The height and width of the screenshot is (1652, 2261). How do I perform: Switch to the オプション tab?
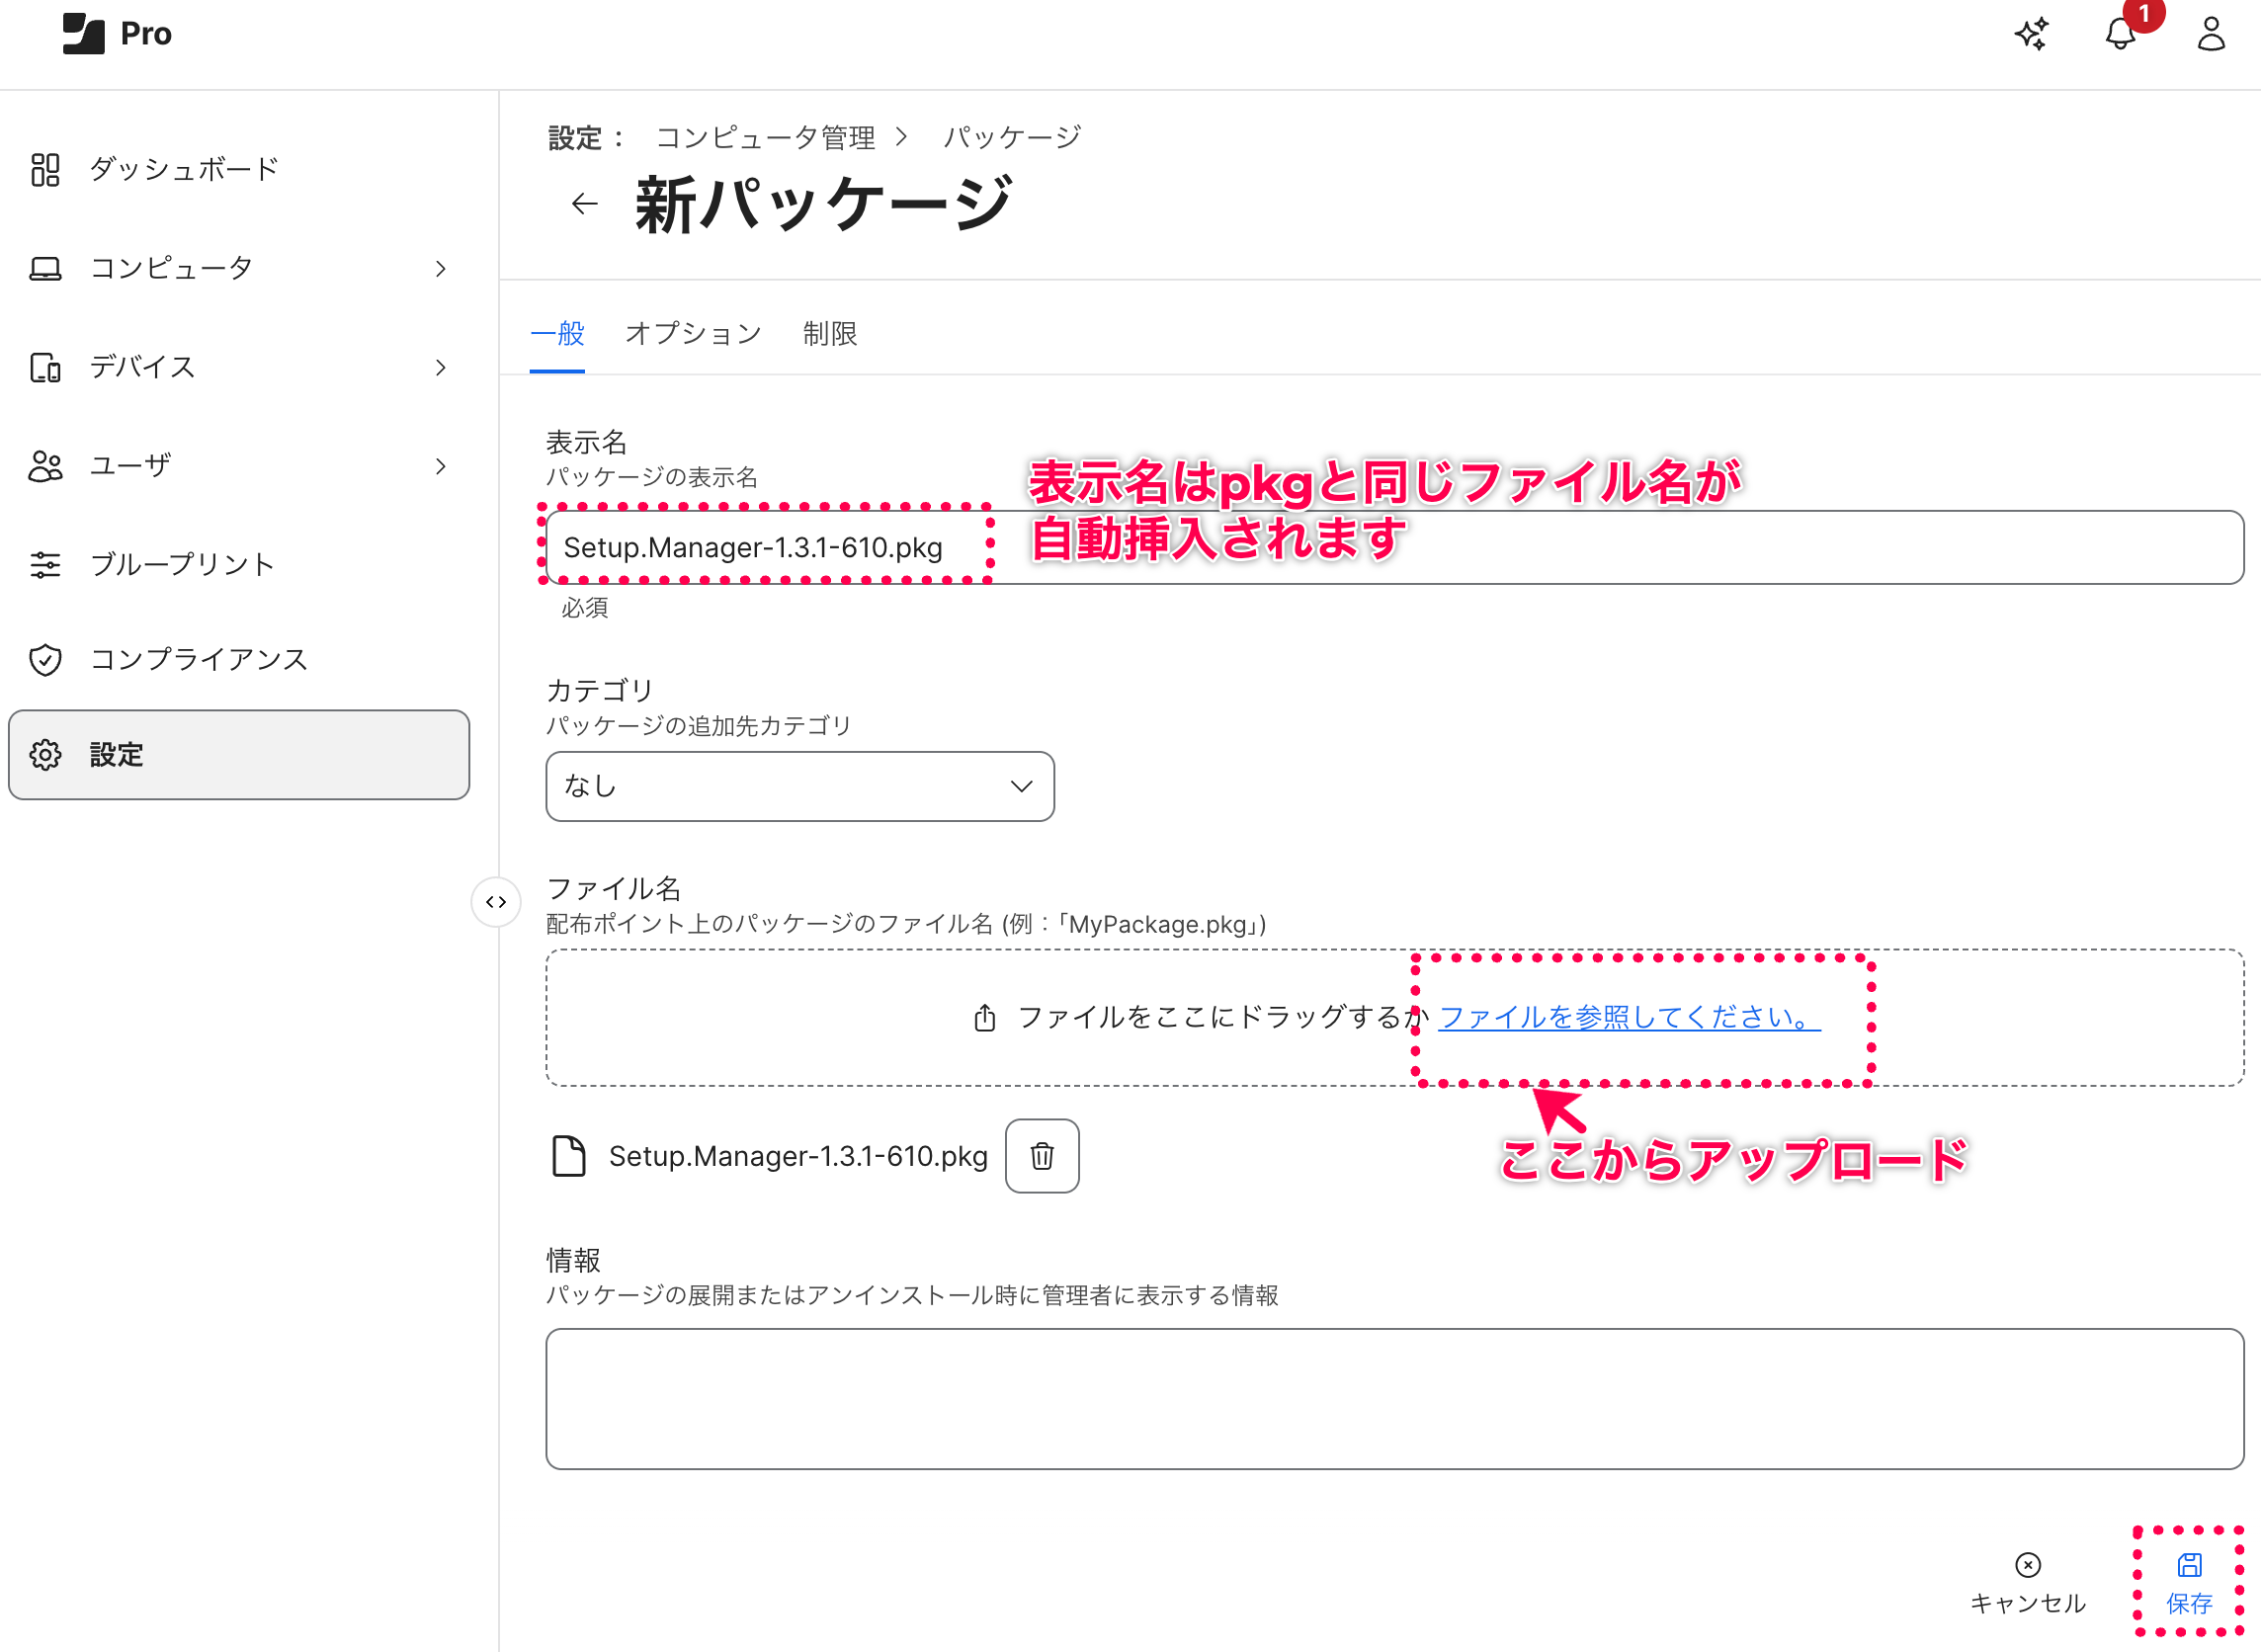(693, 334)
